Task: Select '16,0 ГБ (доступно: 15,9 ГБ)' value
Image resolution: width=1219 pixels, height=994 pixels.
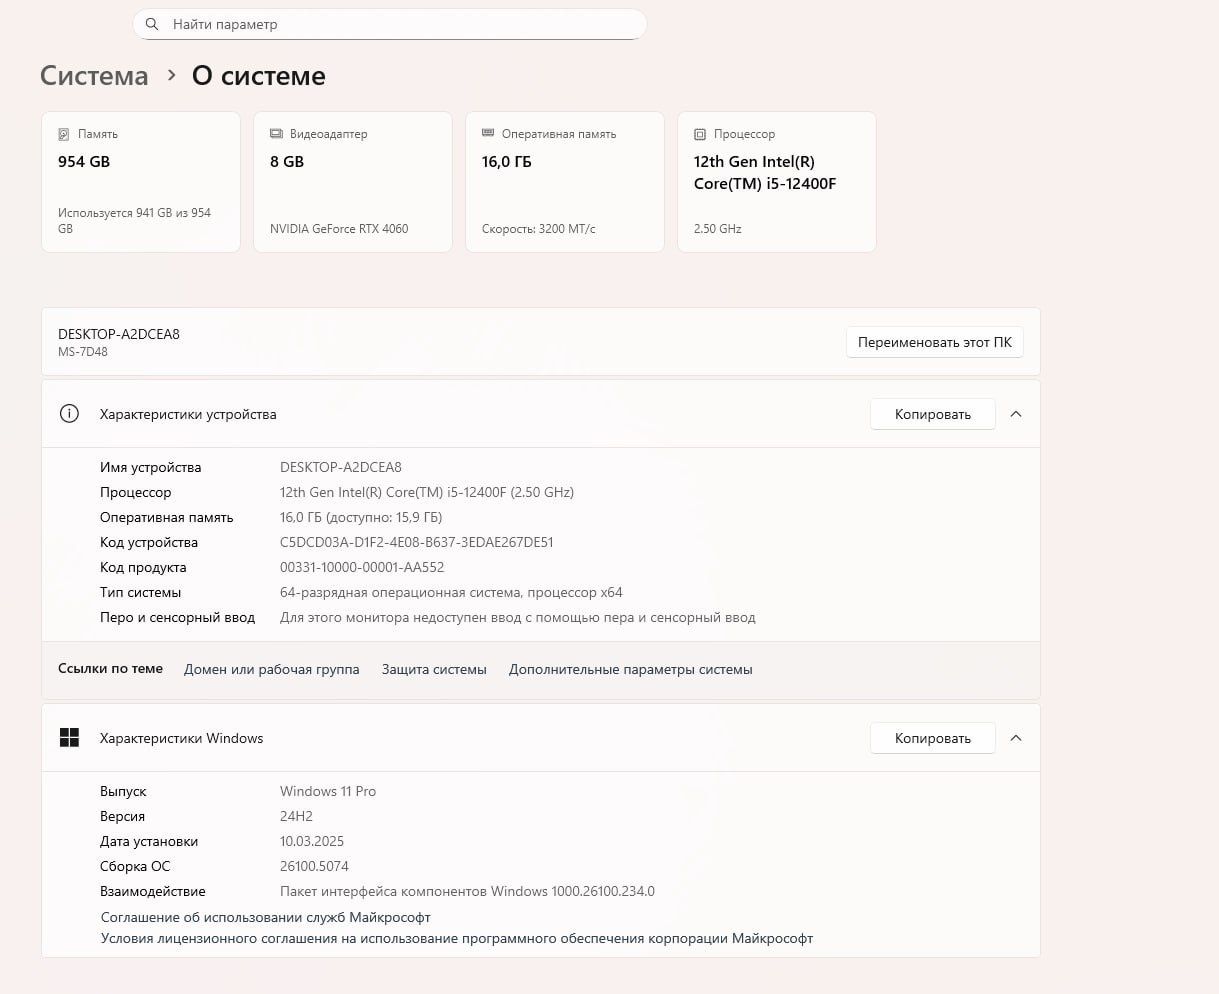Action: click(361, 517)
